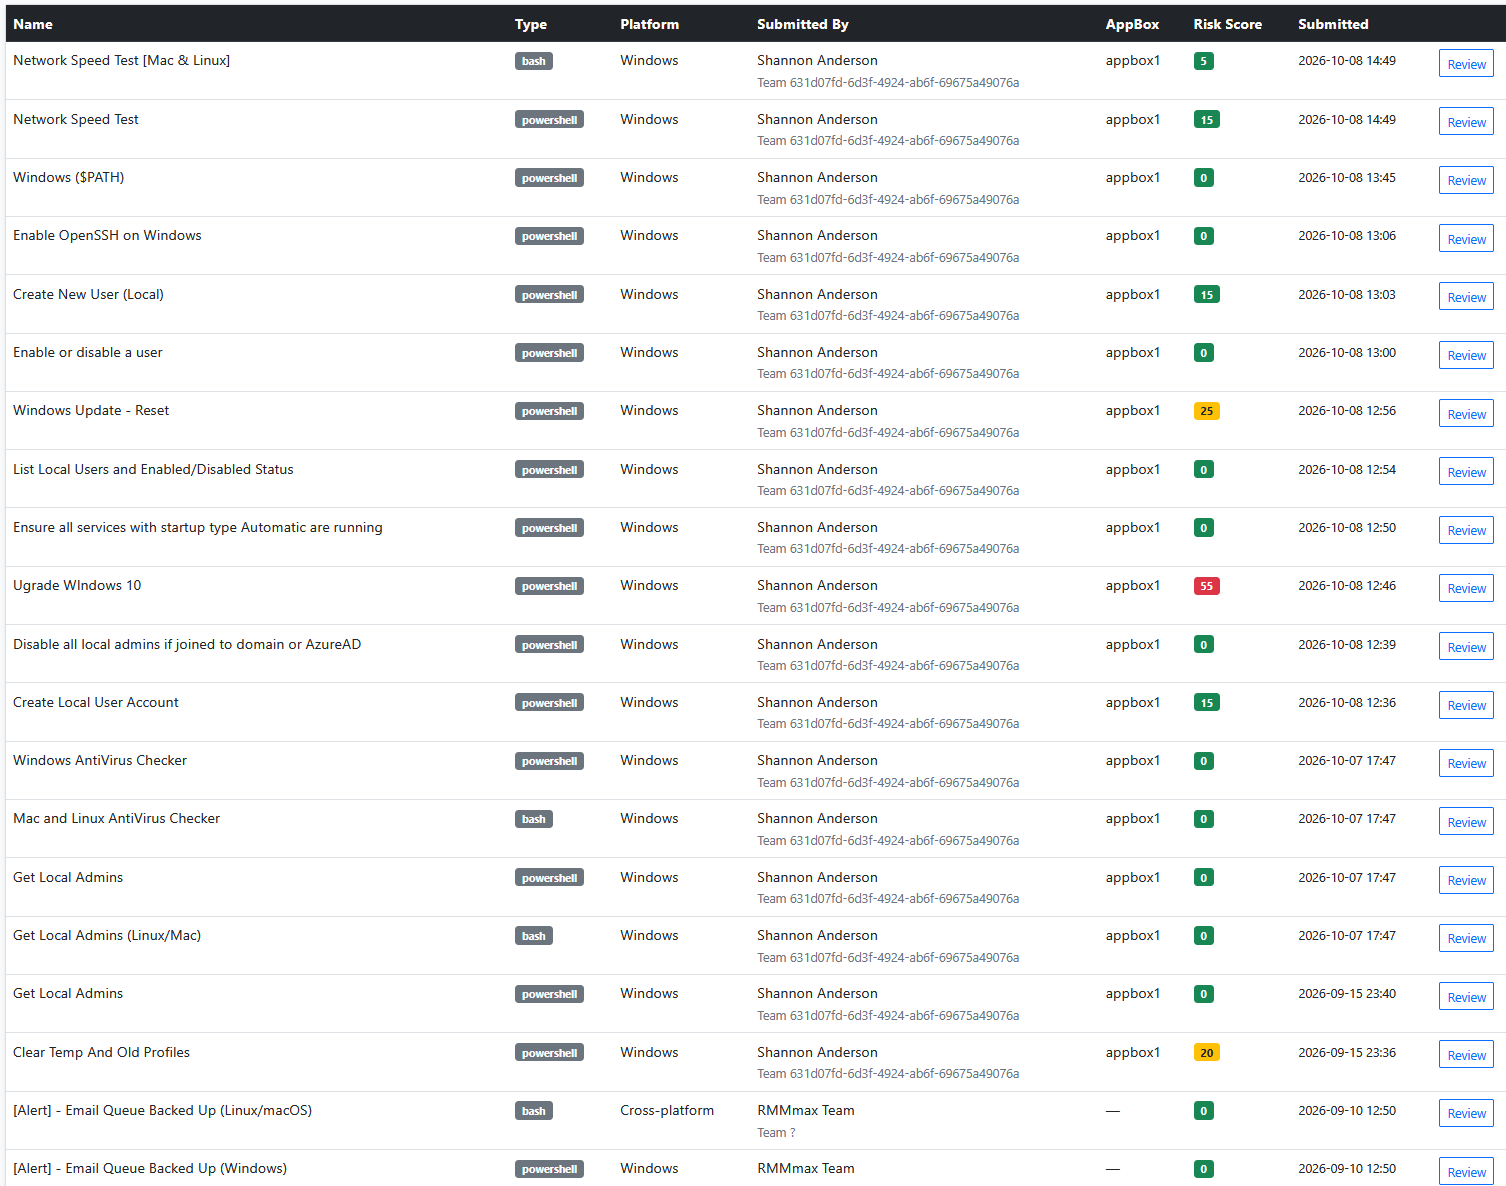The height and width of the screenshot is (1186, 1506).
Task: Select the "Enable or disable a user" name
Action: click(x=88, y=352)
